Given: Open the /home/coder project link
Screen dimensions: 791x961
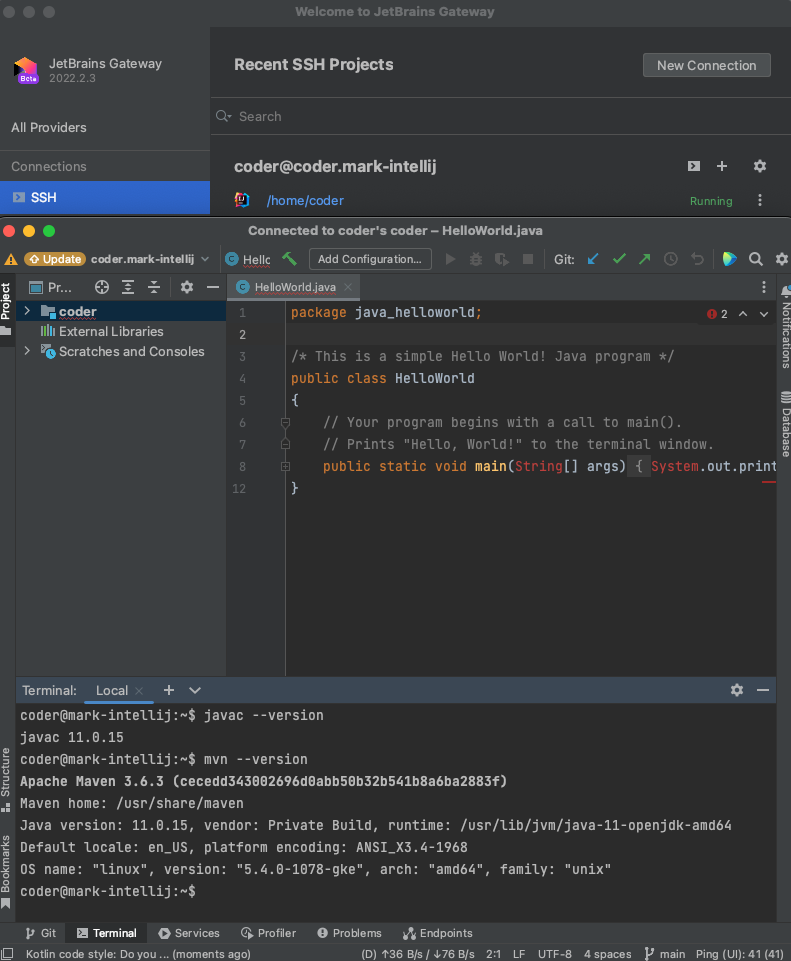Looking at the screenshot, I should click(x=305, y=200).
